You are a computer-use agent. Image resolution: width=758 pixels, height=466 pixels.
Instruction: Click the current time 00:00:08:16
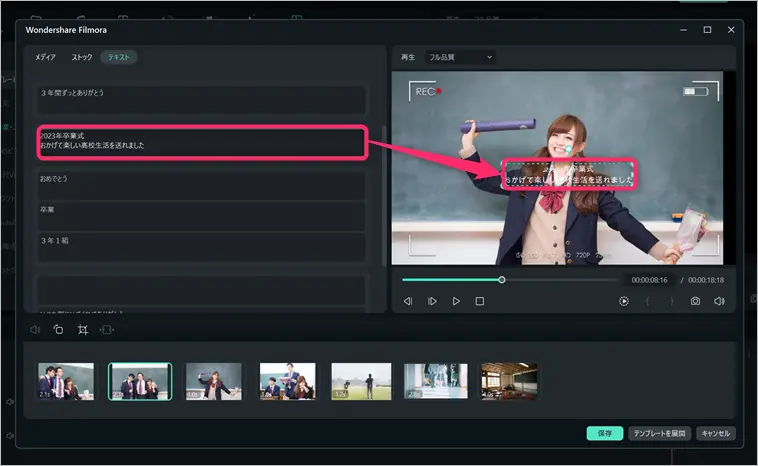649,280
